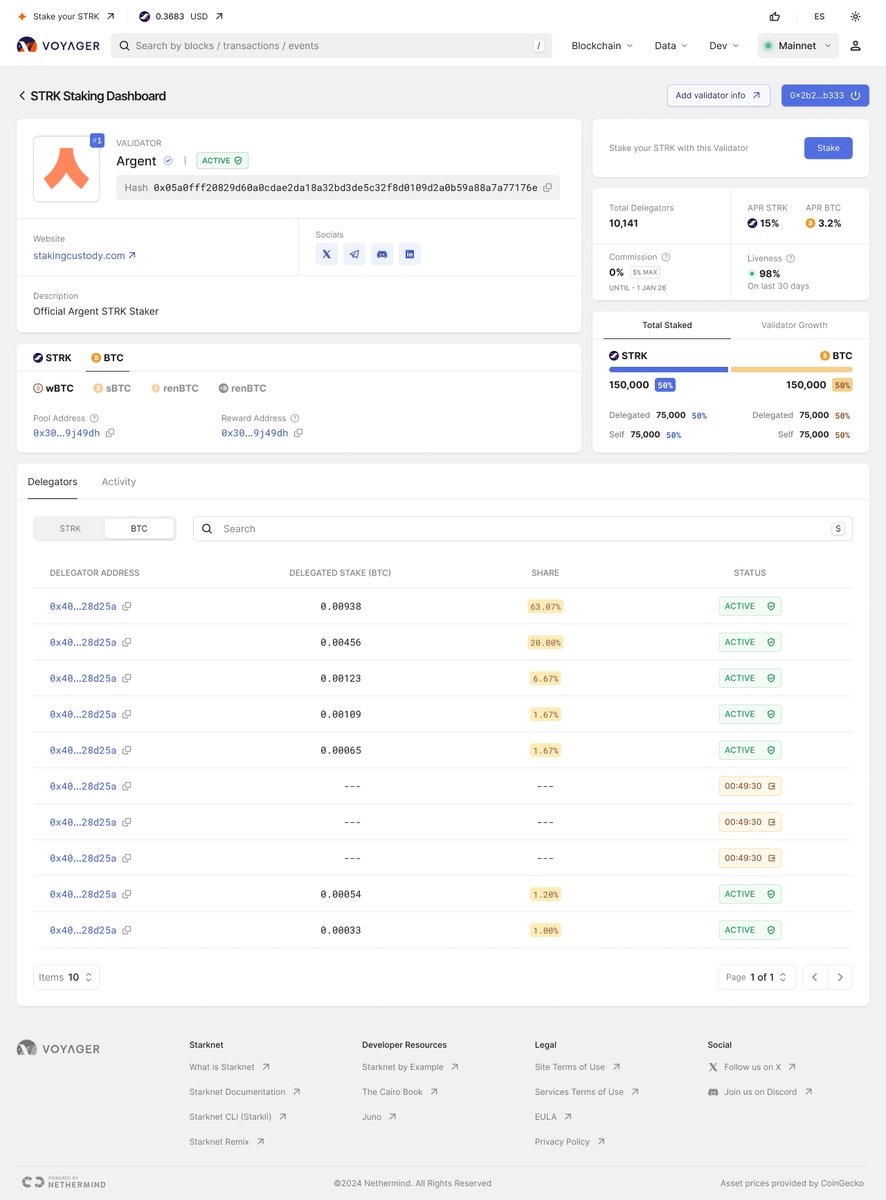Open the Dev dropdown menu
Image resolution: width=886 pixels, height=1200 pixels.
(x=724, y=46)
